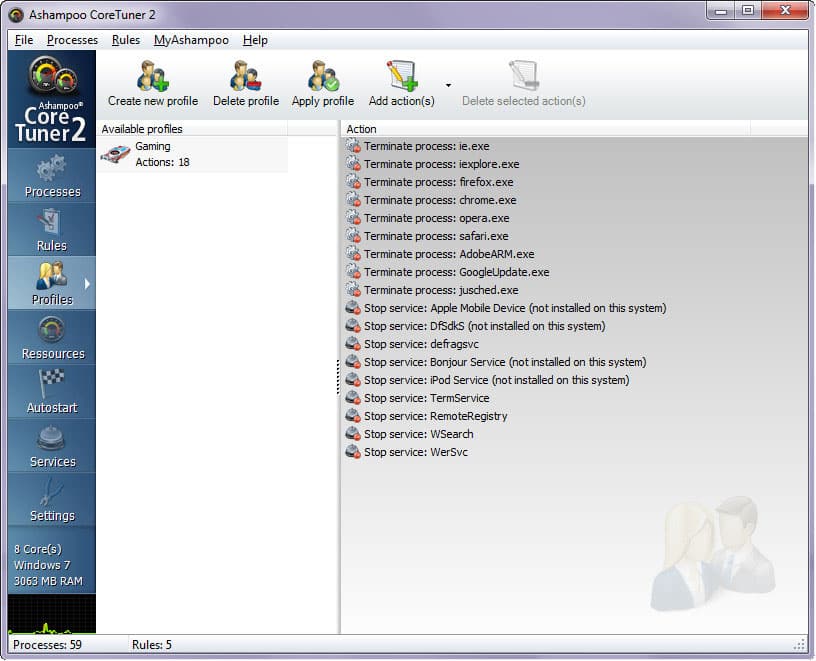The height and width of the screenshot is (661, 816).
Task: Click the icon for Terminate process: ie.exe
Action: tap(353, 146)
